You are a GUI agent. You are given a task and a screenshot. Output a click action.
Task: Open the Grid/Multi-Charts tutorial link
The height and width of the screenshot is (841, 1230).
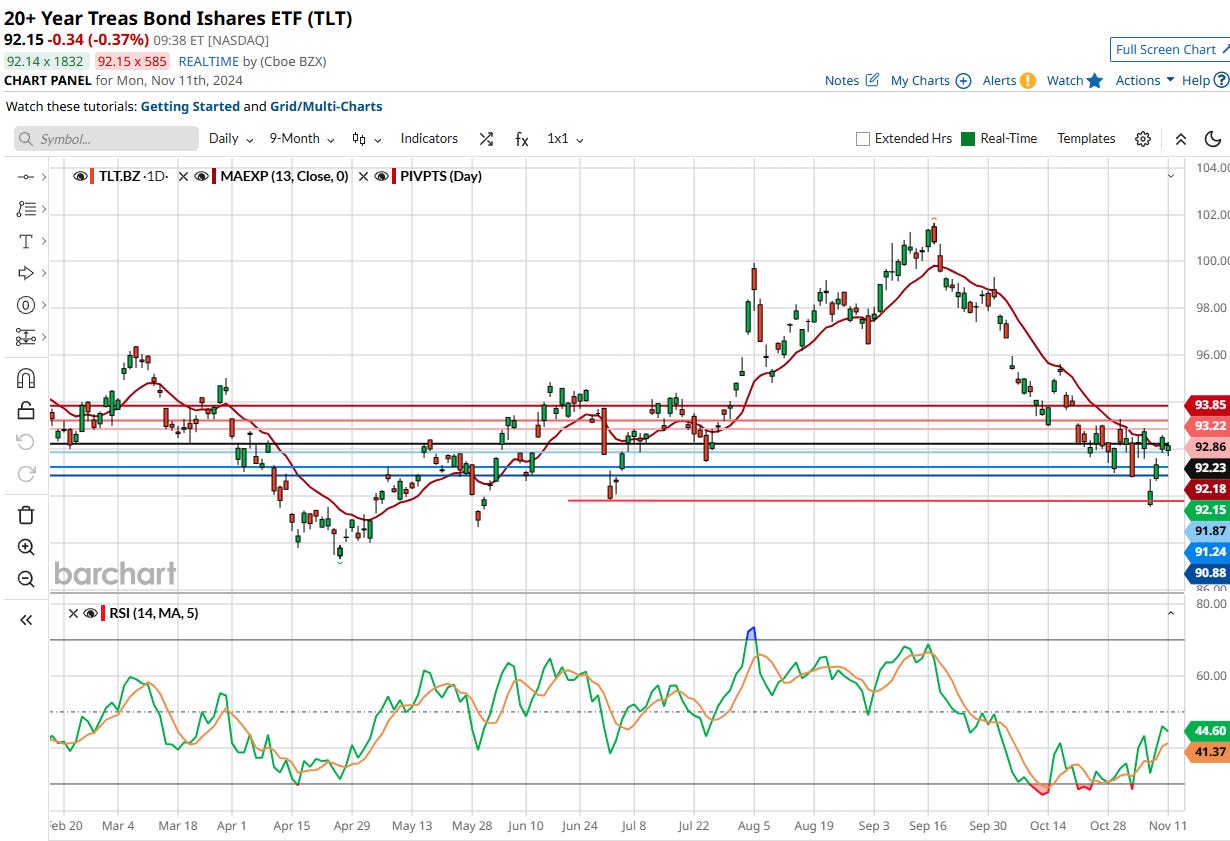[326, 106]
